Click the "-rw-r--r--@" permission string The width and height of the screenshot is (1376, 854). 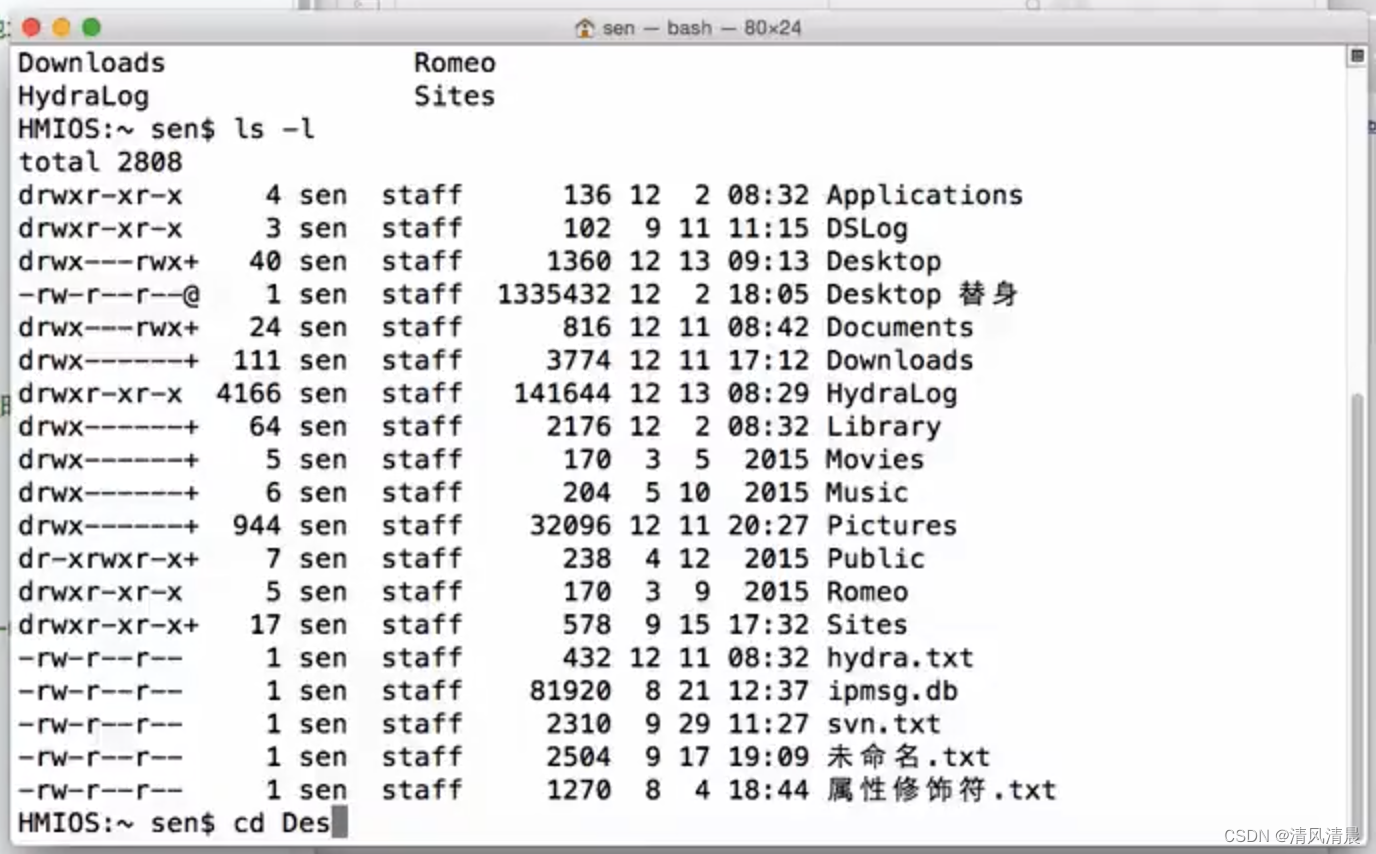[108, 294]
